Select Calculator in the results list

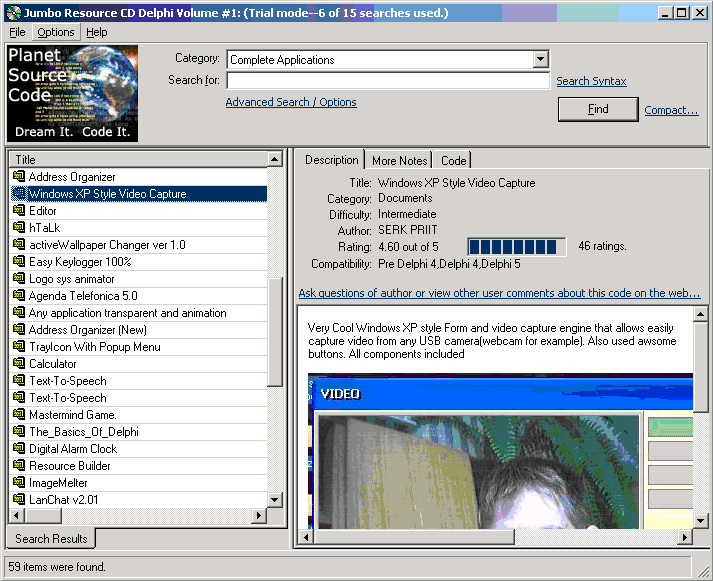138,364
